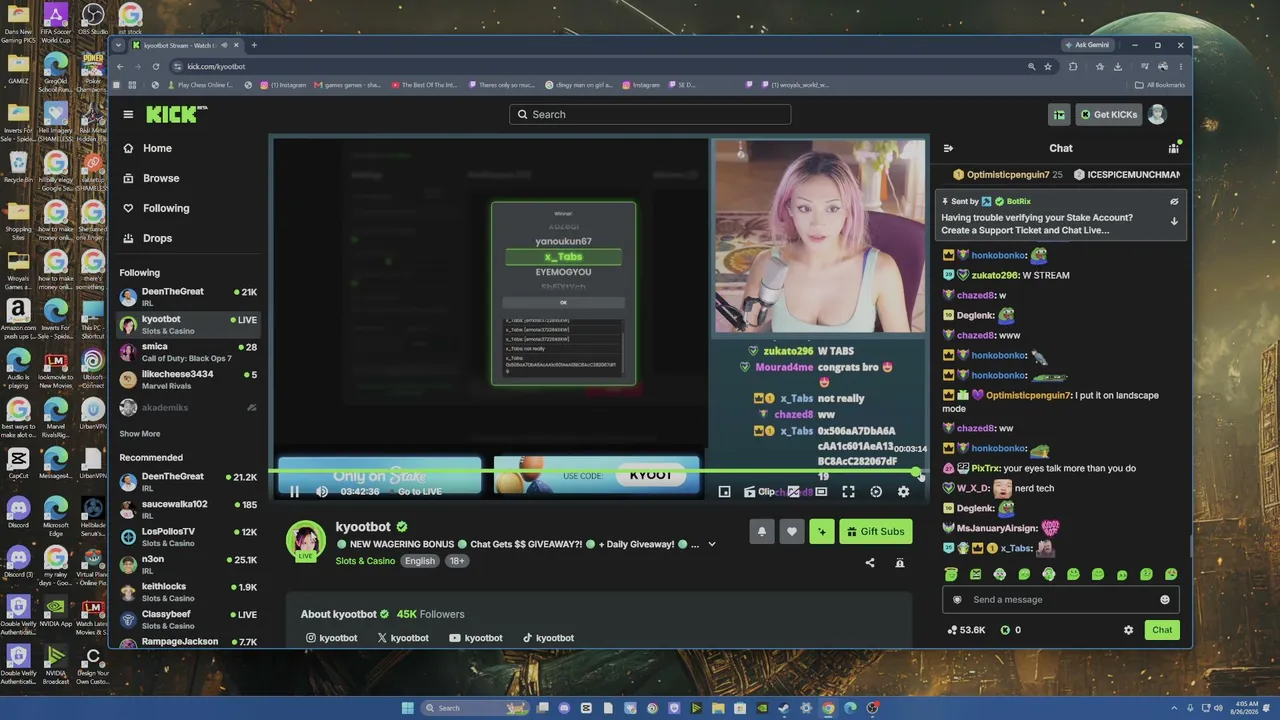
Task: Jump to live with Go to LIVE
Action: 419,491
